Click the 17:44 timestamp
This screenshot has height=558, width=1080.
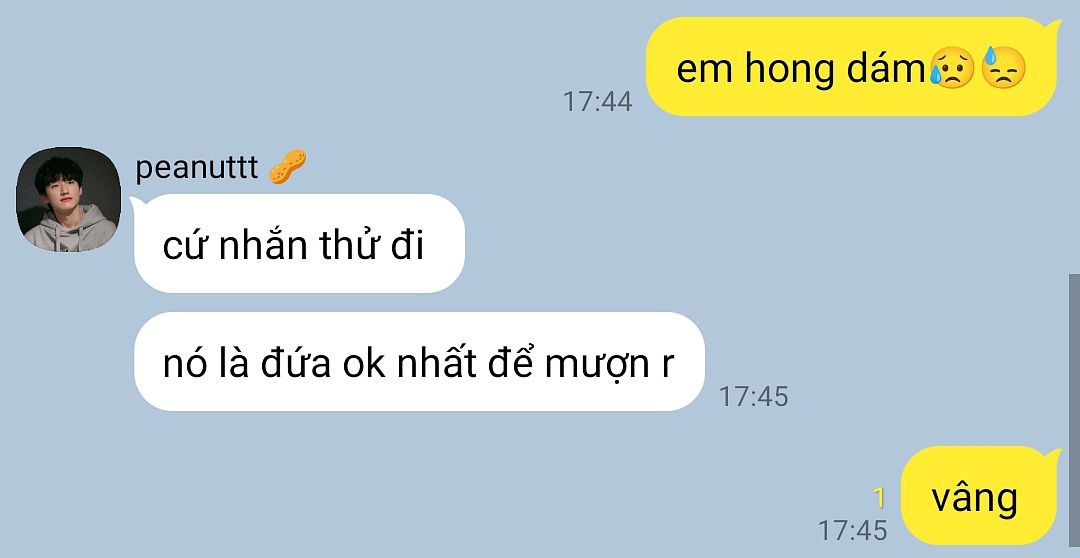click(x=597, y=101)
